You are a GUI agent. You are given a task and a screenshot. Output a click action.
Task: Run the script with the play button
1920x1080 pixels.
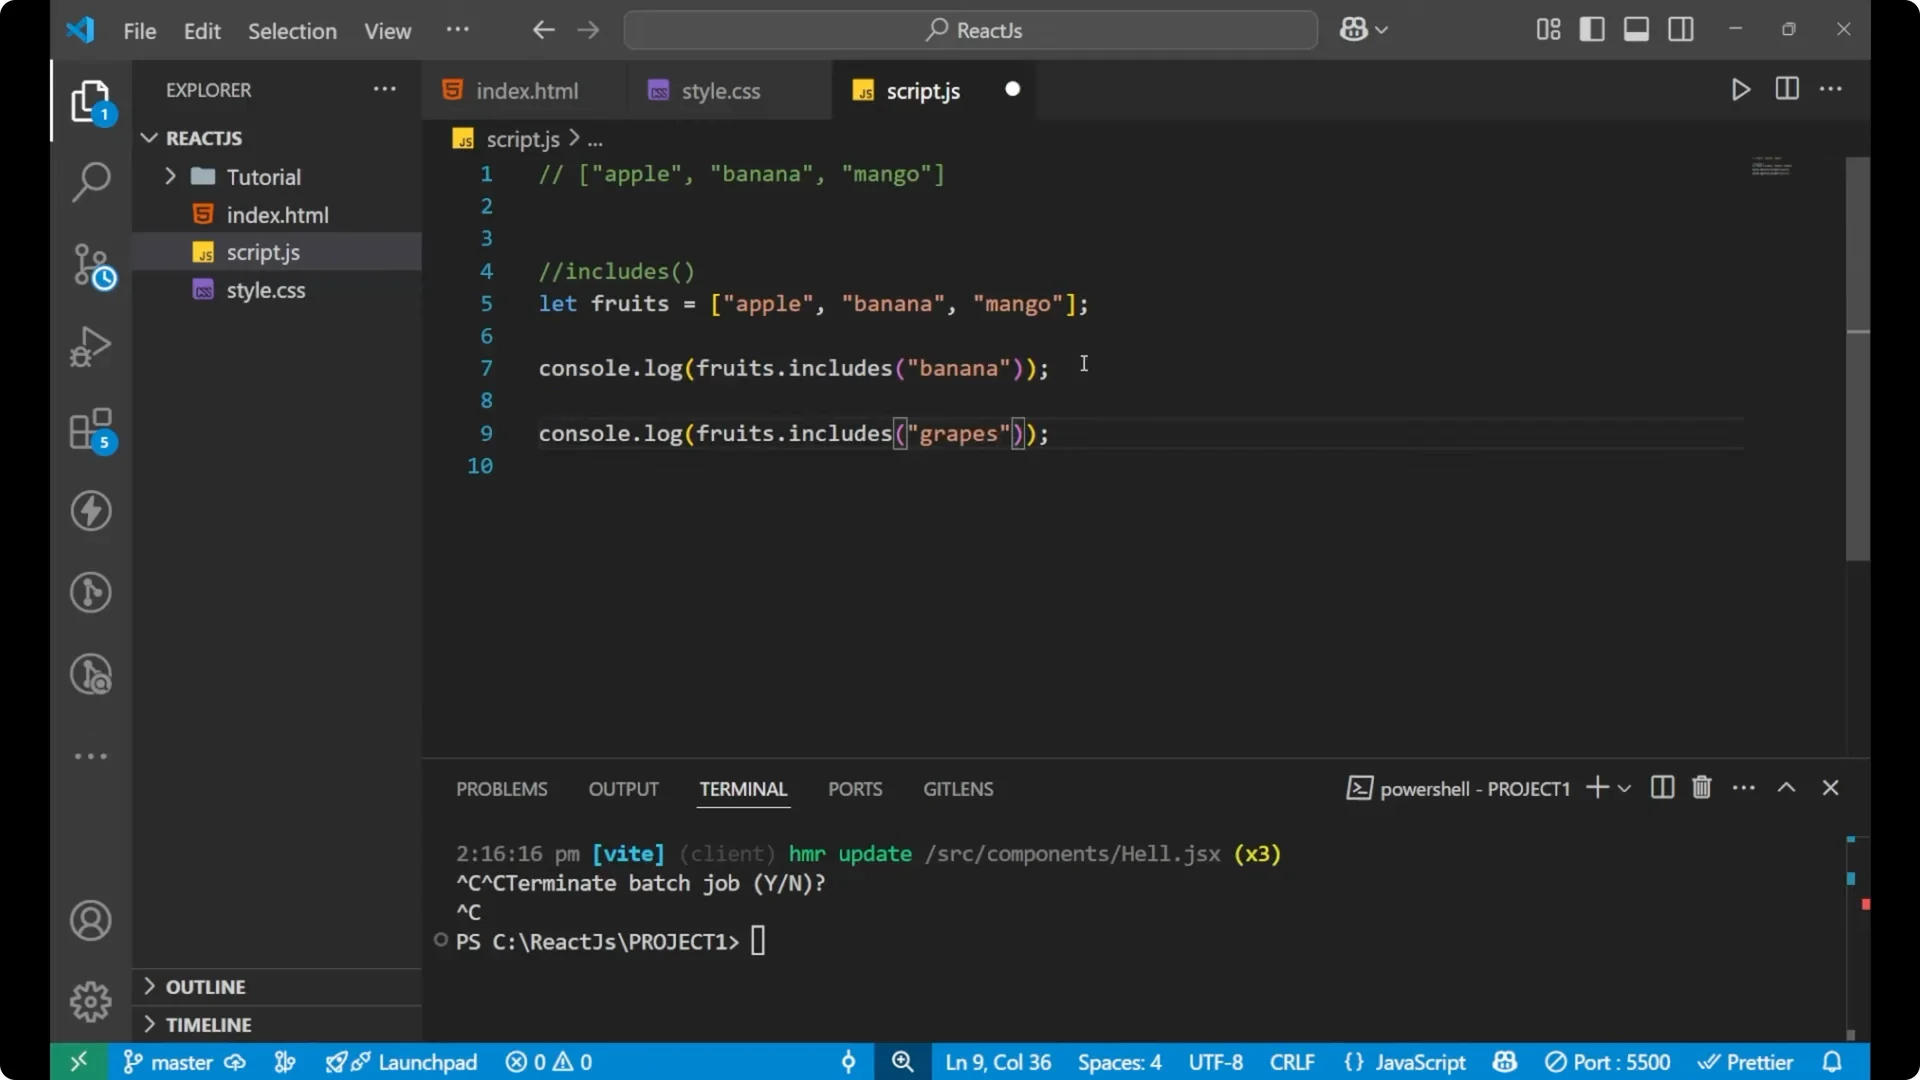[1740, 89]
